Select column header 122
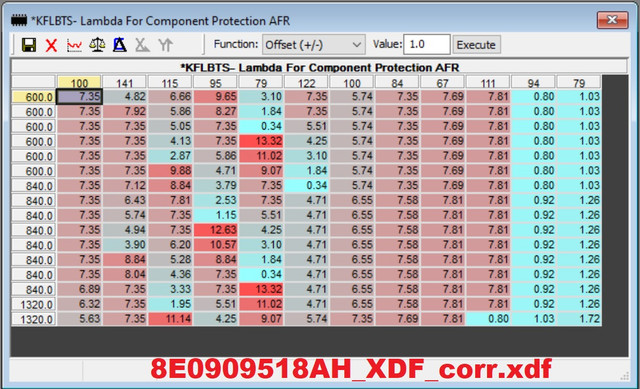 coord(306,83)
